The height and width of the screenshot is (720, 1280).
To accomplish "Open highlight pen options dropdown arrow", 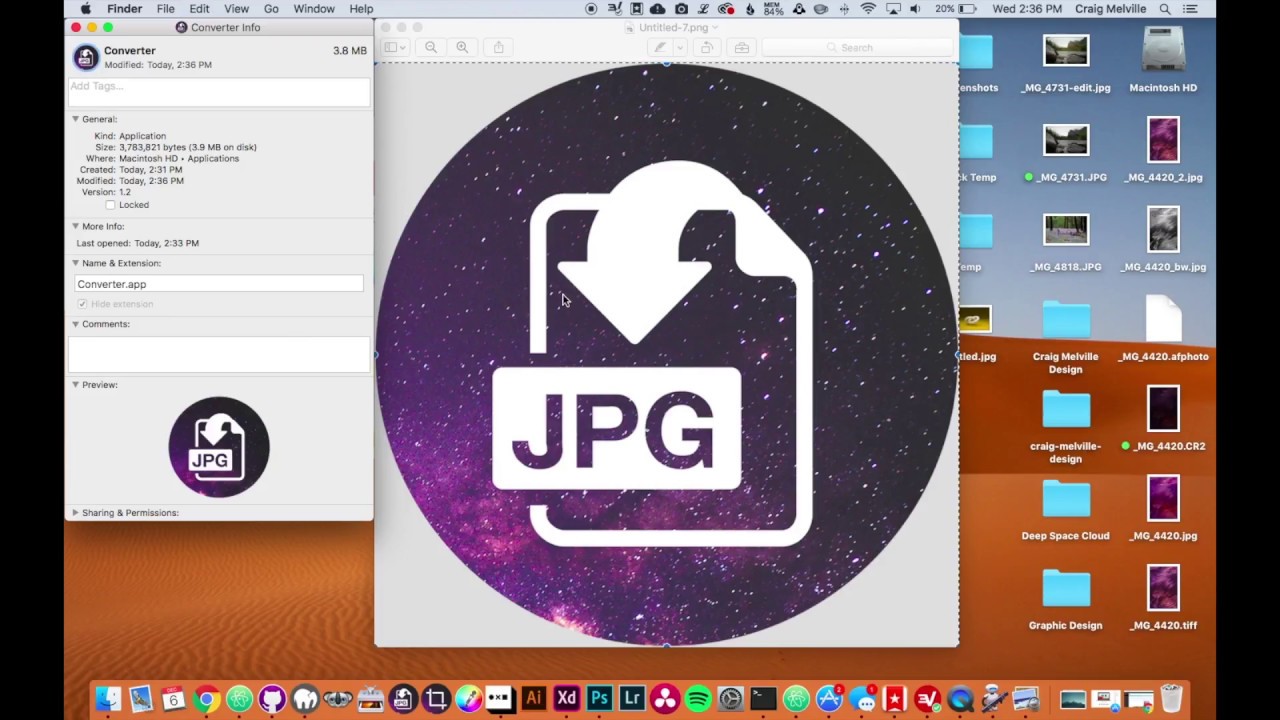I will click(679, 47).
